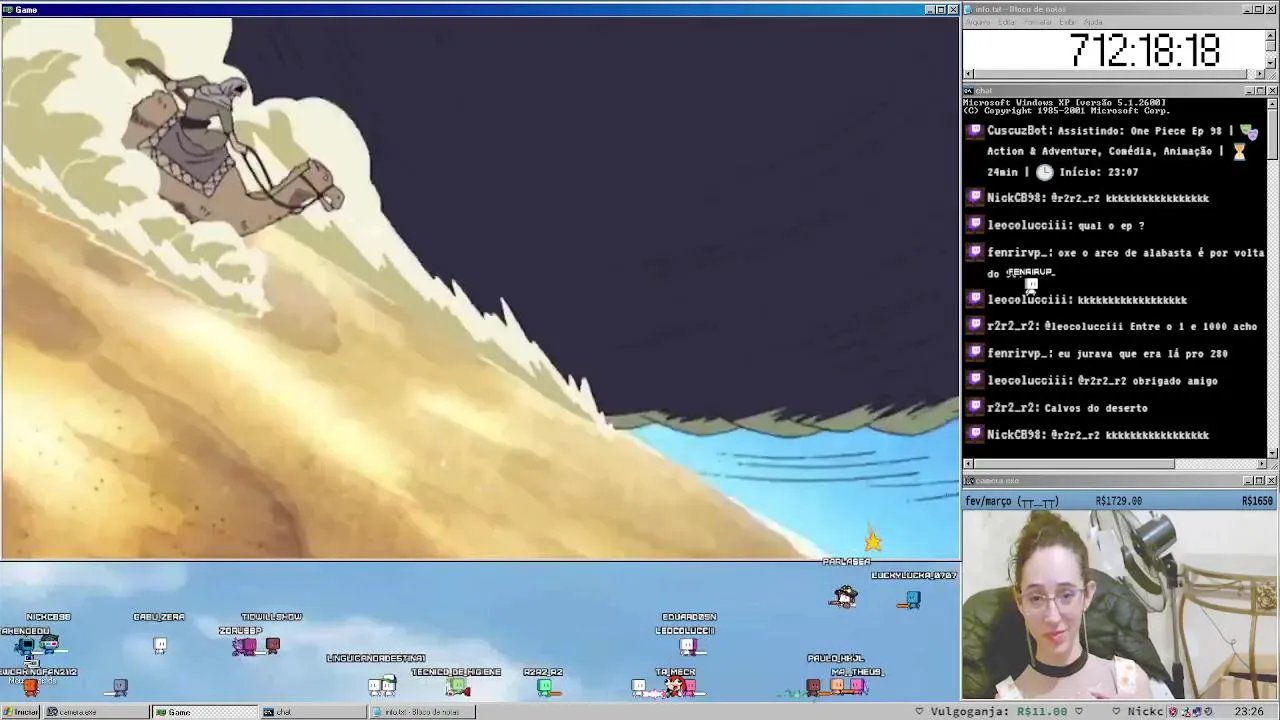Click the webcam feed in camera.exe window
1280x720 pixels.
point(1120,604)
